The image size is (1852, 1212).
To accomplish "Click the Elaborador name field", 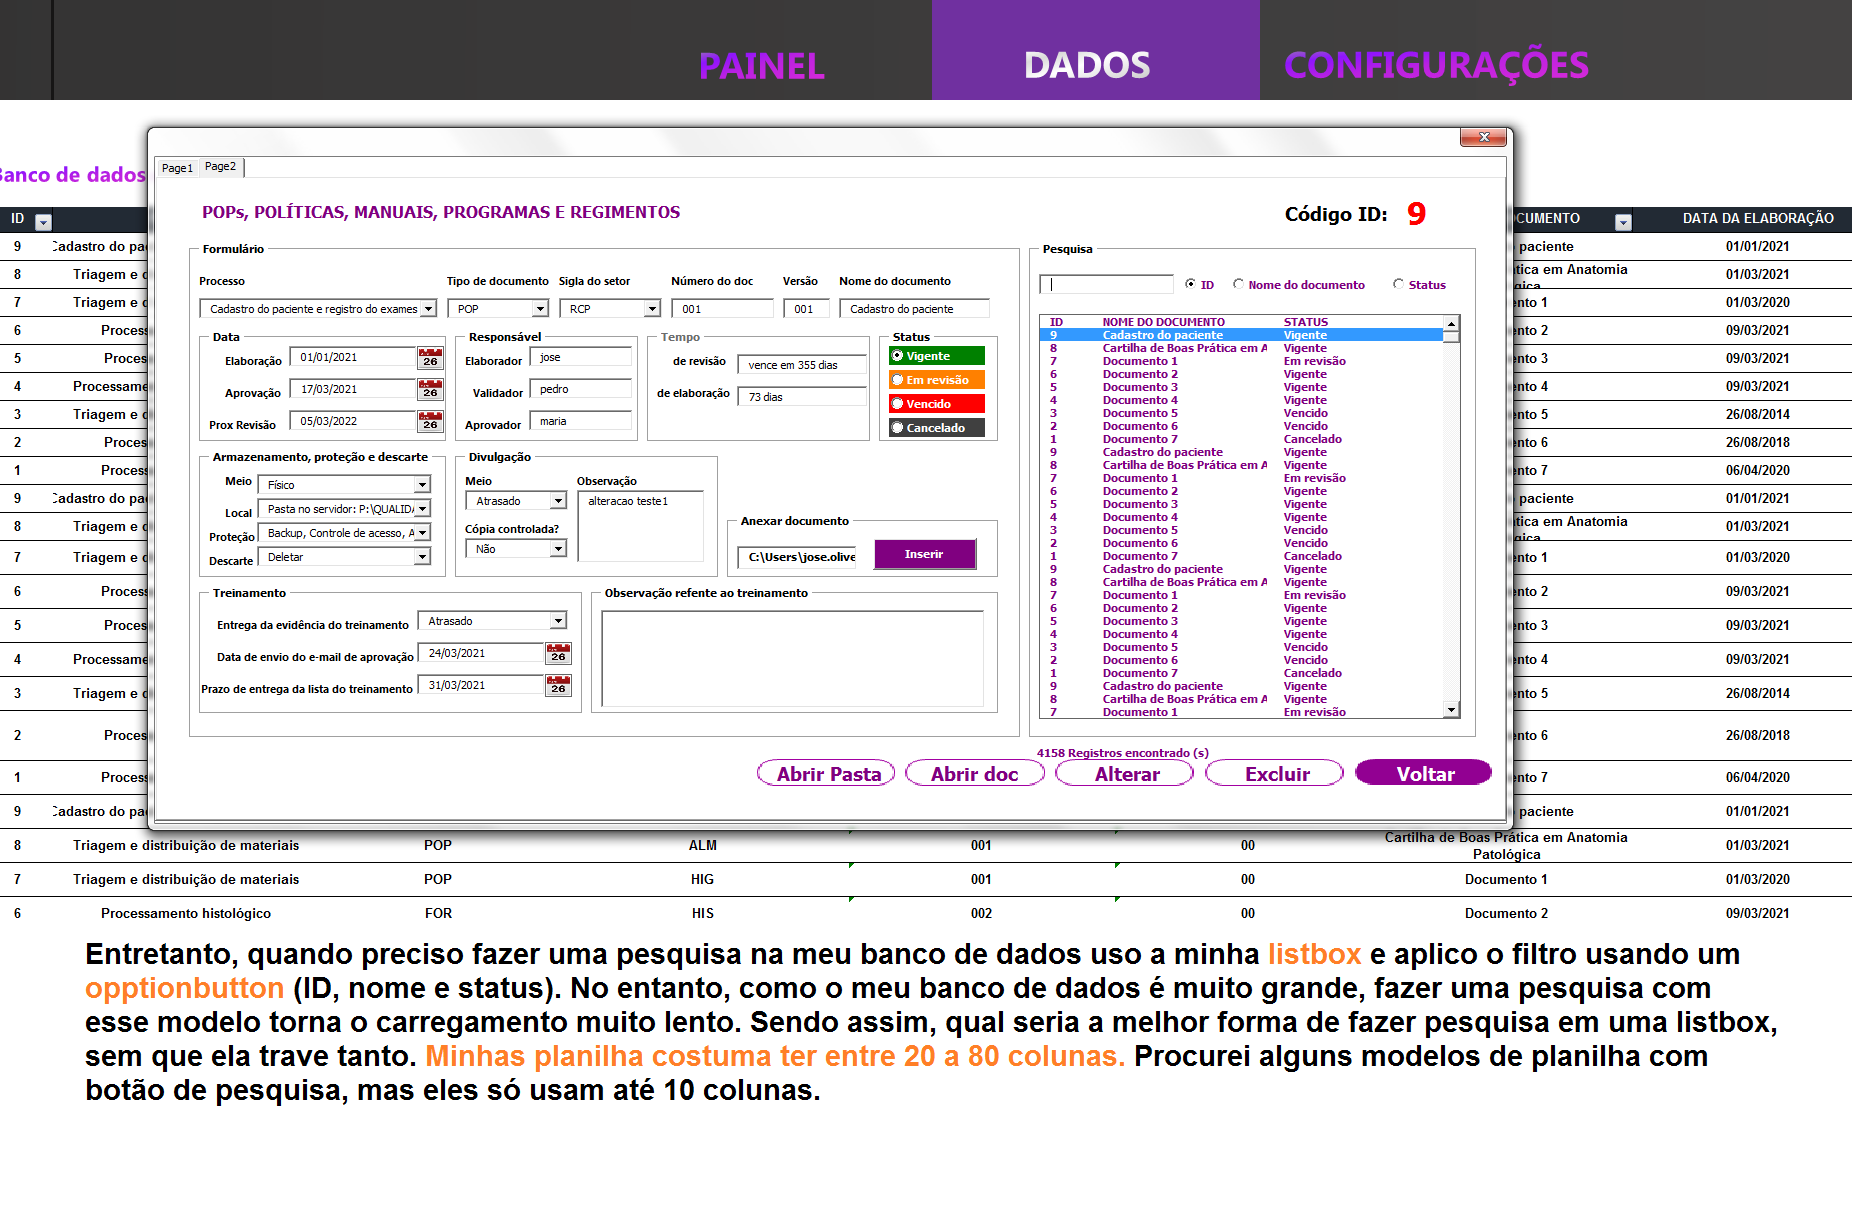I will pyautogui.click(x=580, y=357).
